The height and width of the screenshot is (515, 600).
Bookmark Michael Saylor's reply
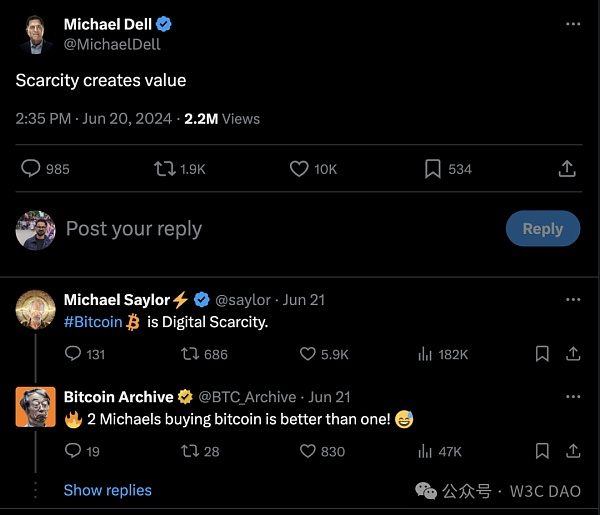[542, 354]
